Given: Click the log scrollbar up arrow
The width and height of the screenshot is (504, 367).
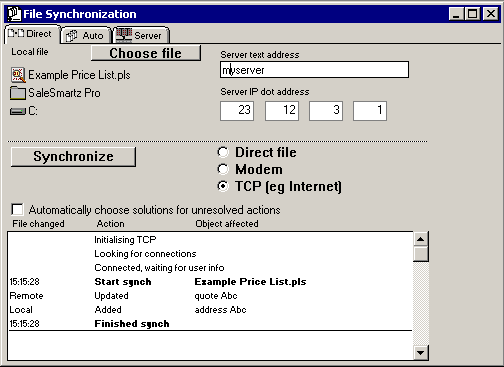Looking at the screenshot, I should point(421,239).
